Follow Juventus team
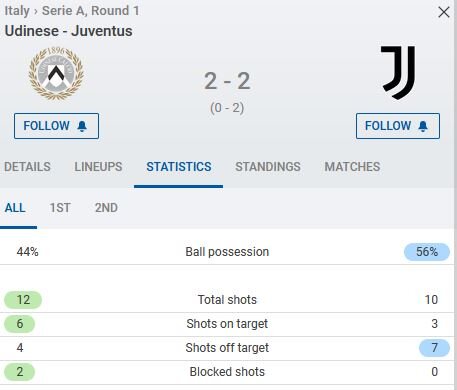The height and width of the screenshot is (390, 457). pyautogui.click(x=398, y=126)
